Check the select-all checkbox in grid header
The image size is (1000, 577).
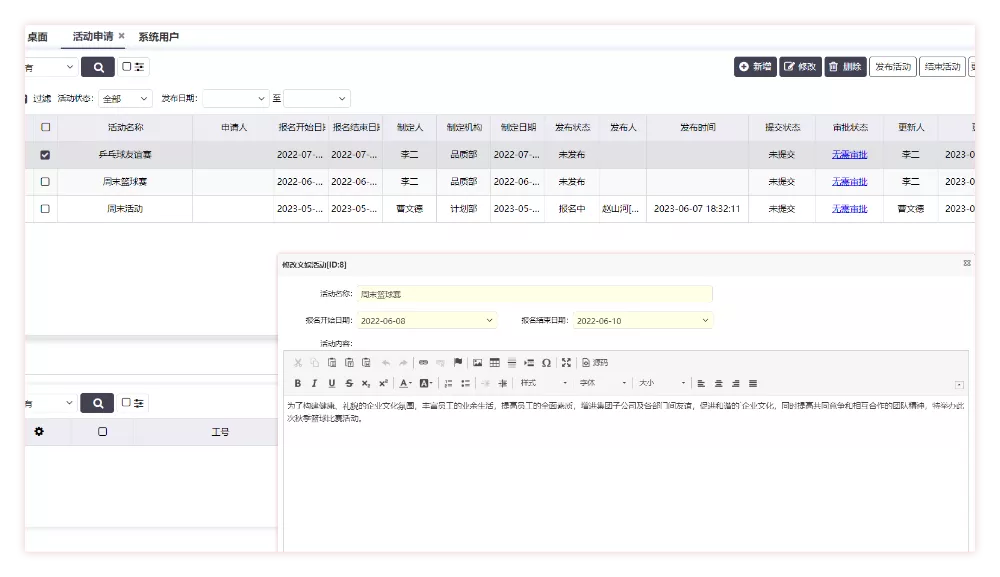(x=45, y=127)
